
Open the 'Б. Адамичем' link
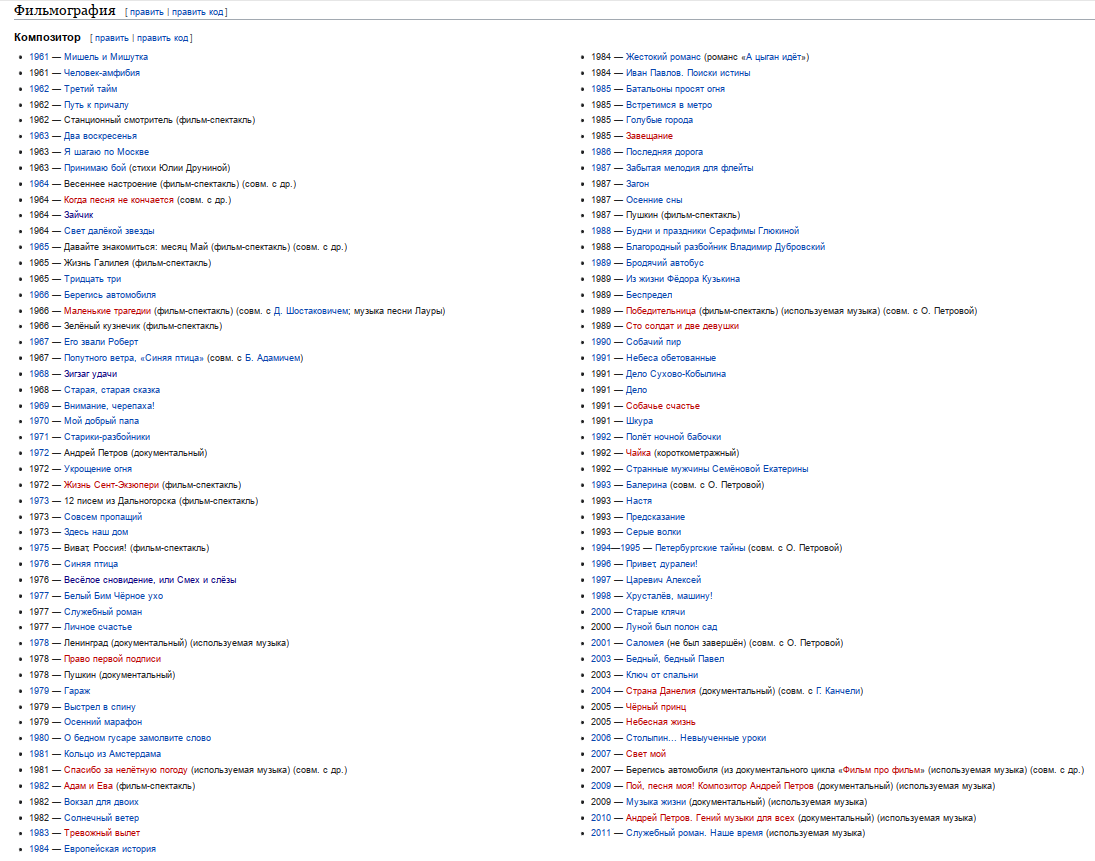click(272, 358)
